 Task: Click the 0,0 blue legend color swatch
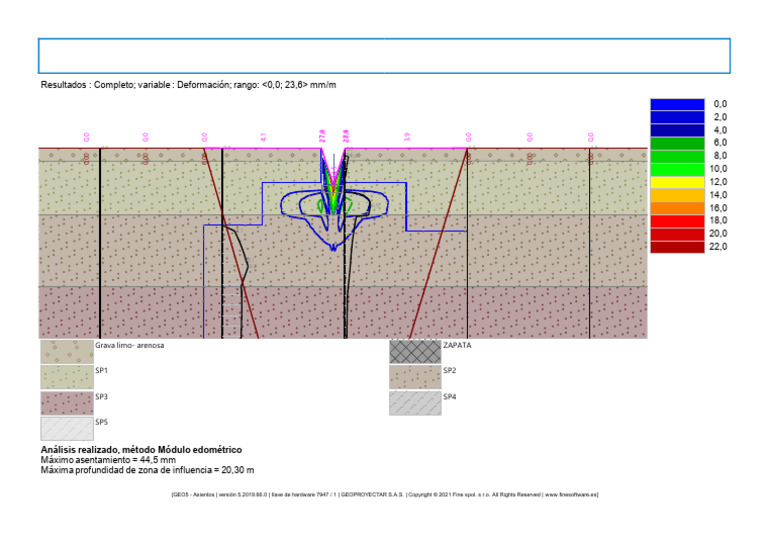tap(677, 104)
